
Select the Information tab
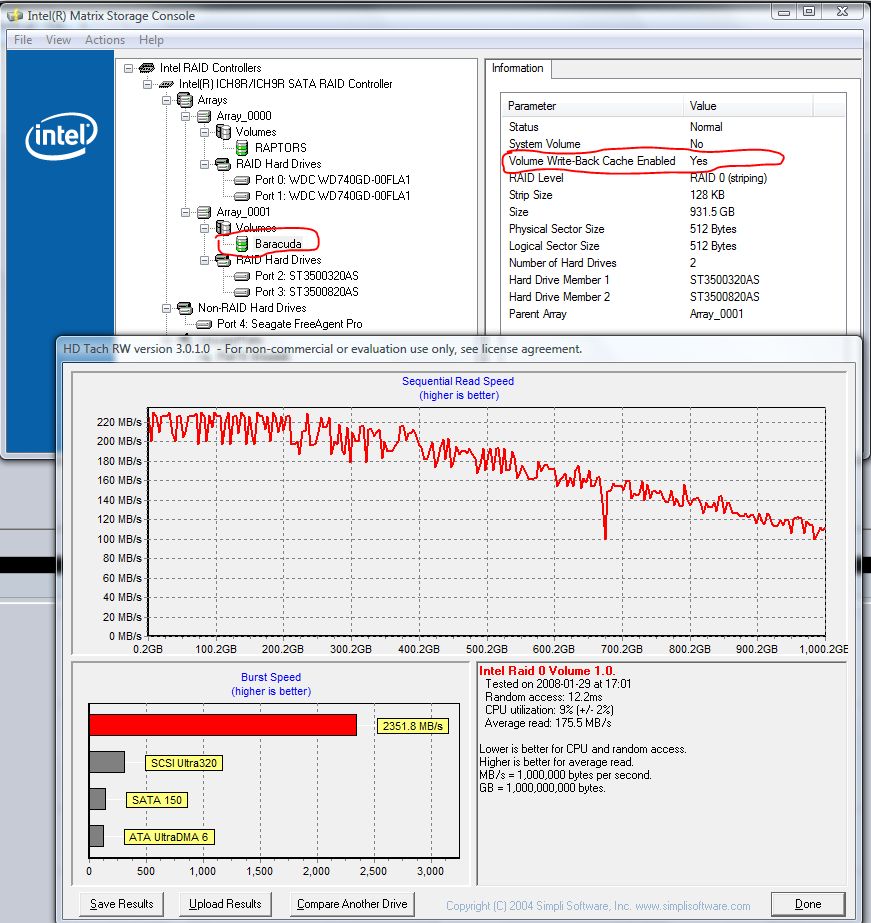point(518,68)
